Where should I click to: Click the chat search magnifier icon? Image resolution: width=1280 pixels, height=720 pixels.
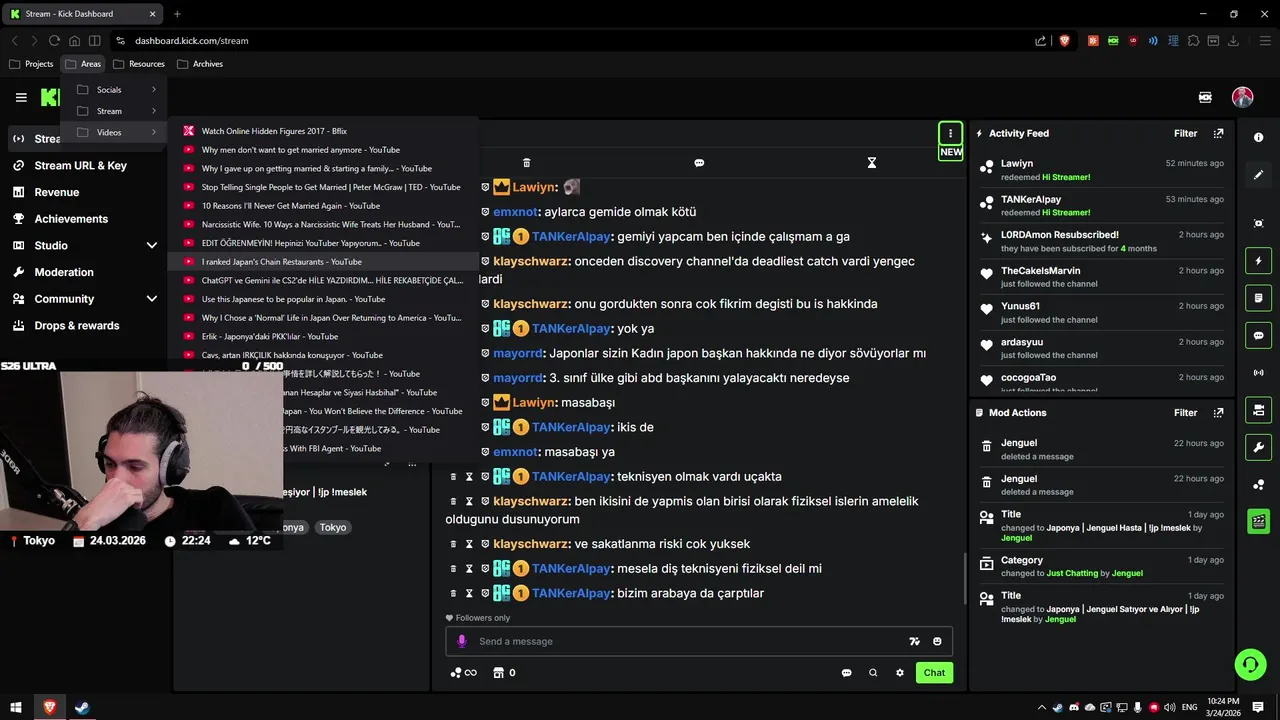point(873,673)
